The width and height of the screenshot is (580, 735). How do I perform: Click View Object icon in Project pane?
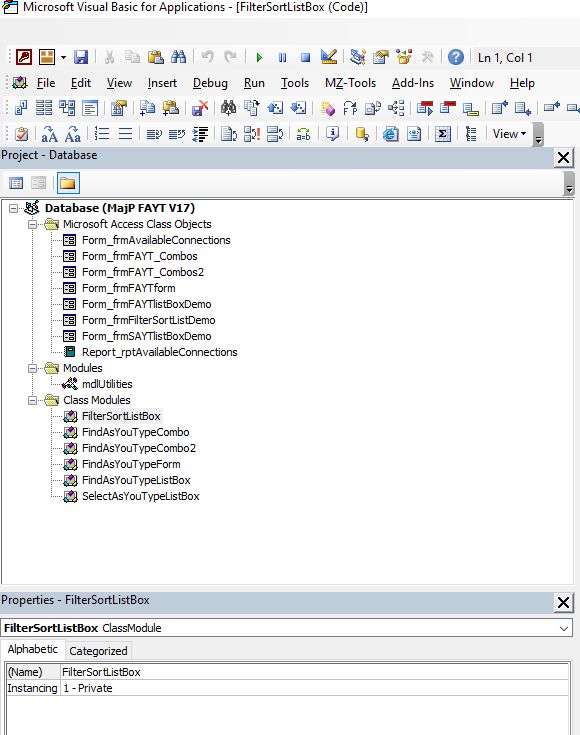pos(38,183)
